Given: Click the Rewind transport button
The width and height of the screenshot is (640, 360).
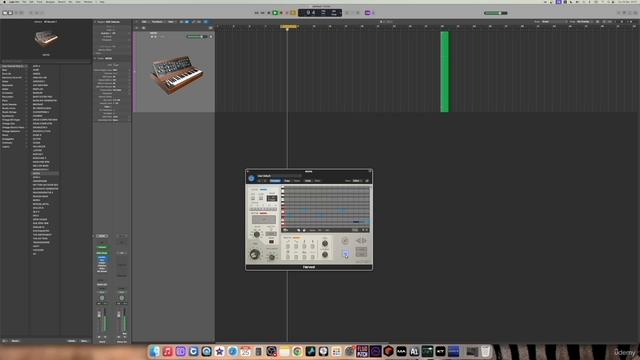Looking at the screenshot, I should pos(256,13).
